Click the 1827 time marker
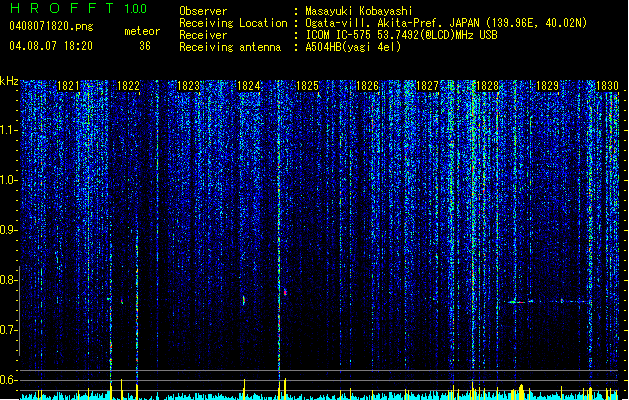629x400 pixels. 428,86
